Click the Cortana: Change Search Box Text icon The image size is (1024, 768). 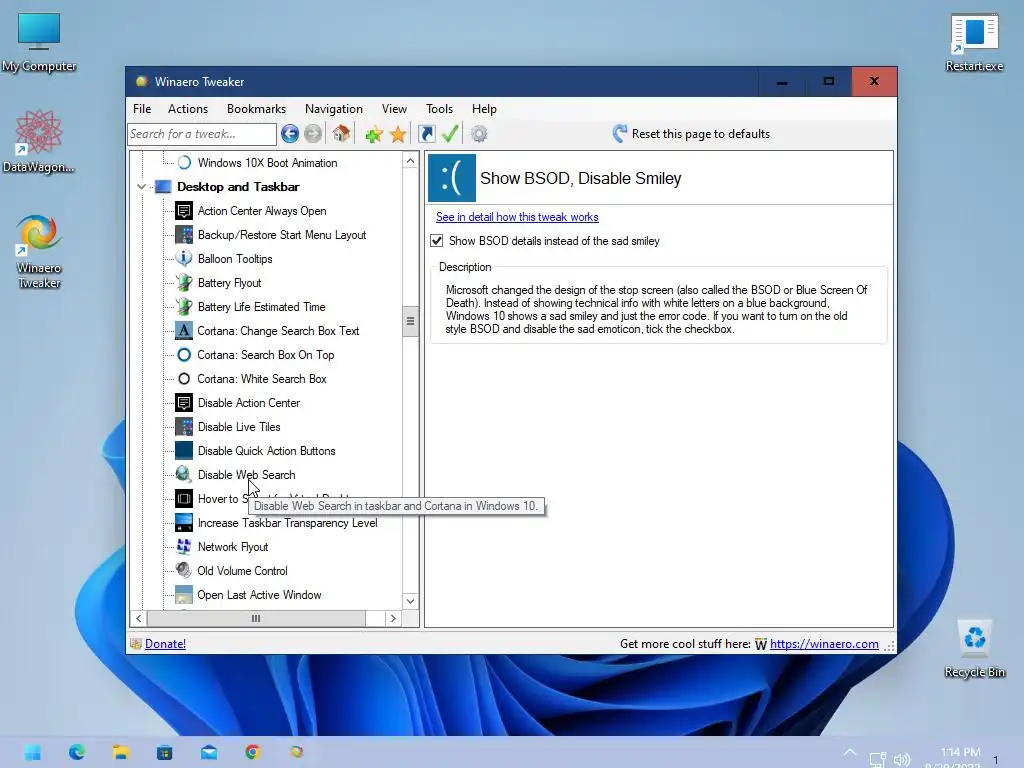click(x=184, y=330)
